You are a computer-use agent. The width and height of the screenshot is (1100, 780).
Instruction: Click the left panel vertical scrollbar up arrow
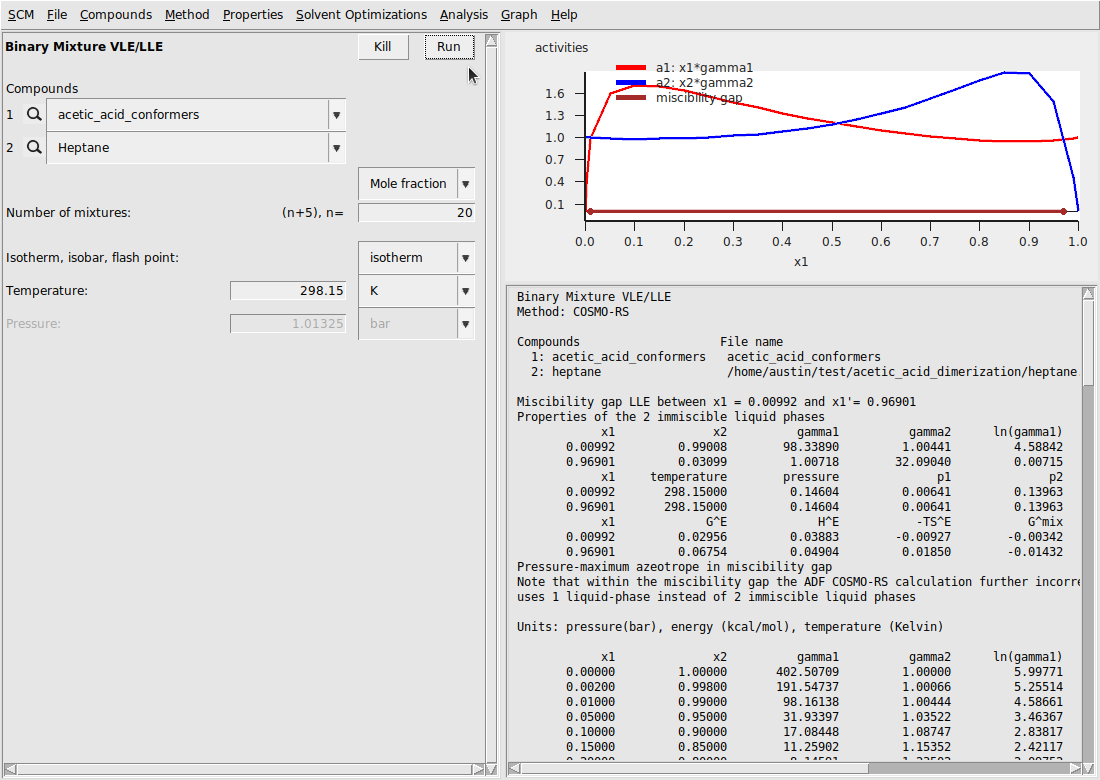point(492,40)
